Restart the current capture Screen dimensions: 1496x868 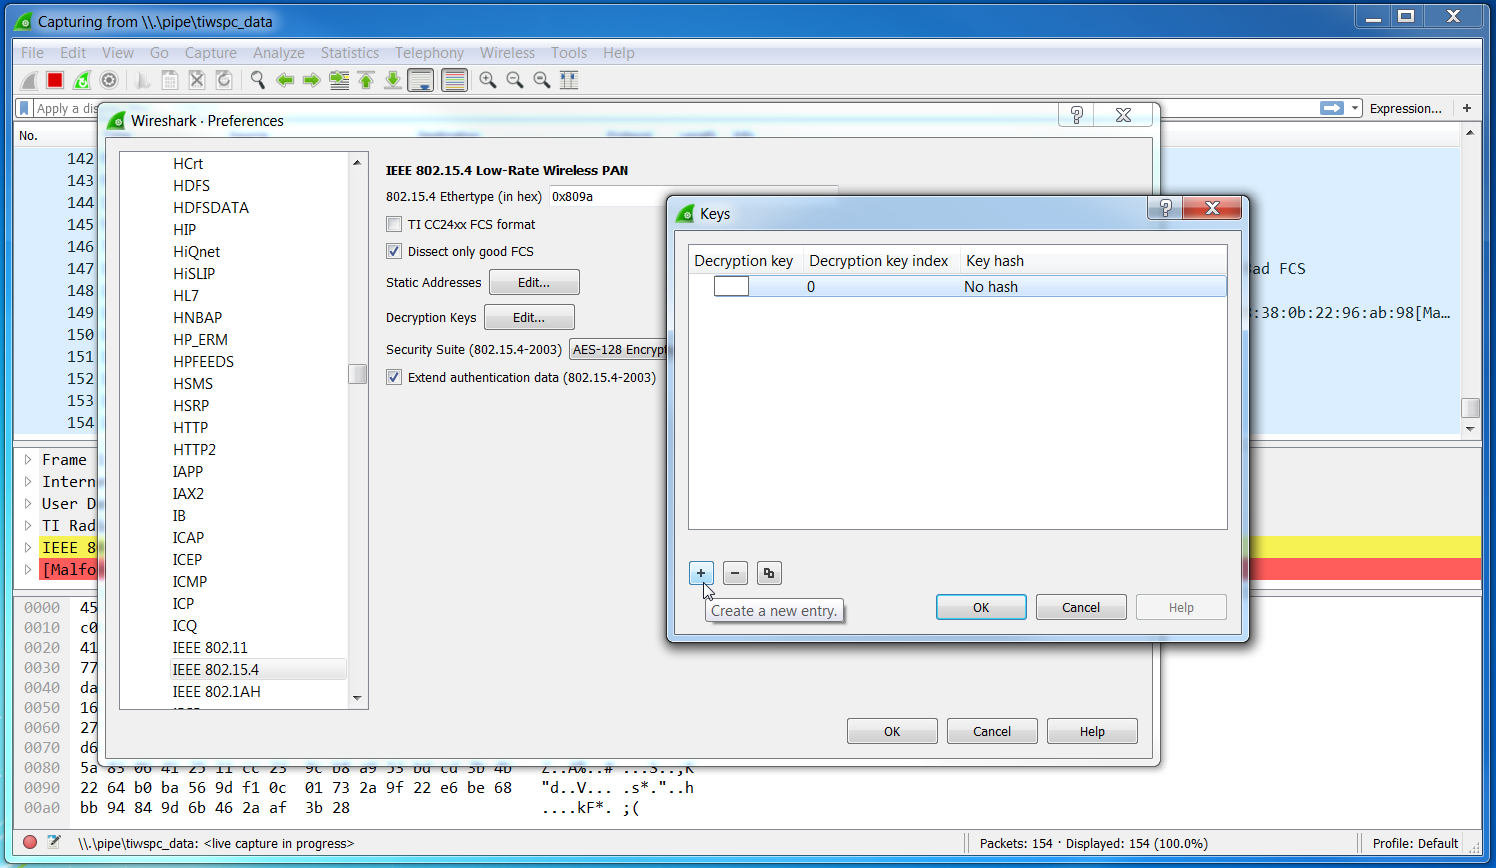(82, 80)
